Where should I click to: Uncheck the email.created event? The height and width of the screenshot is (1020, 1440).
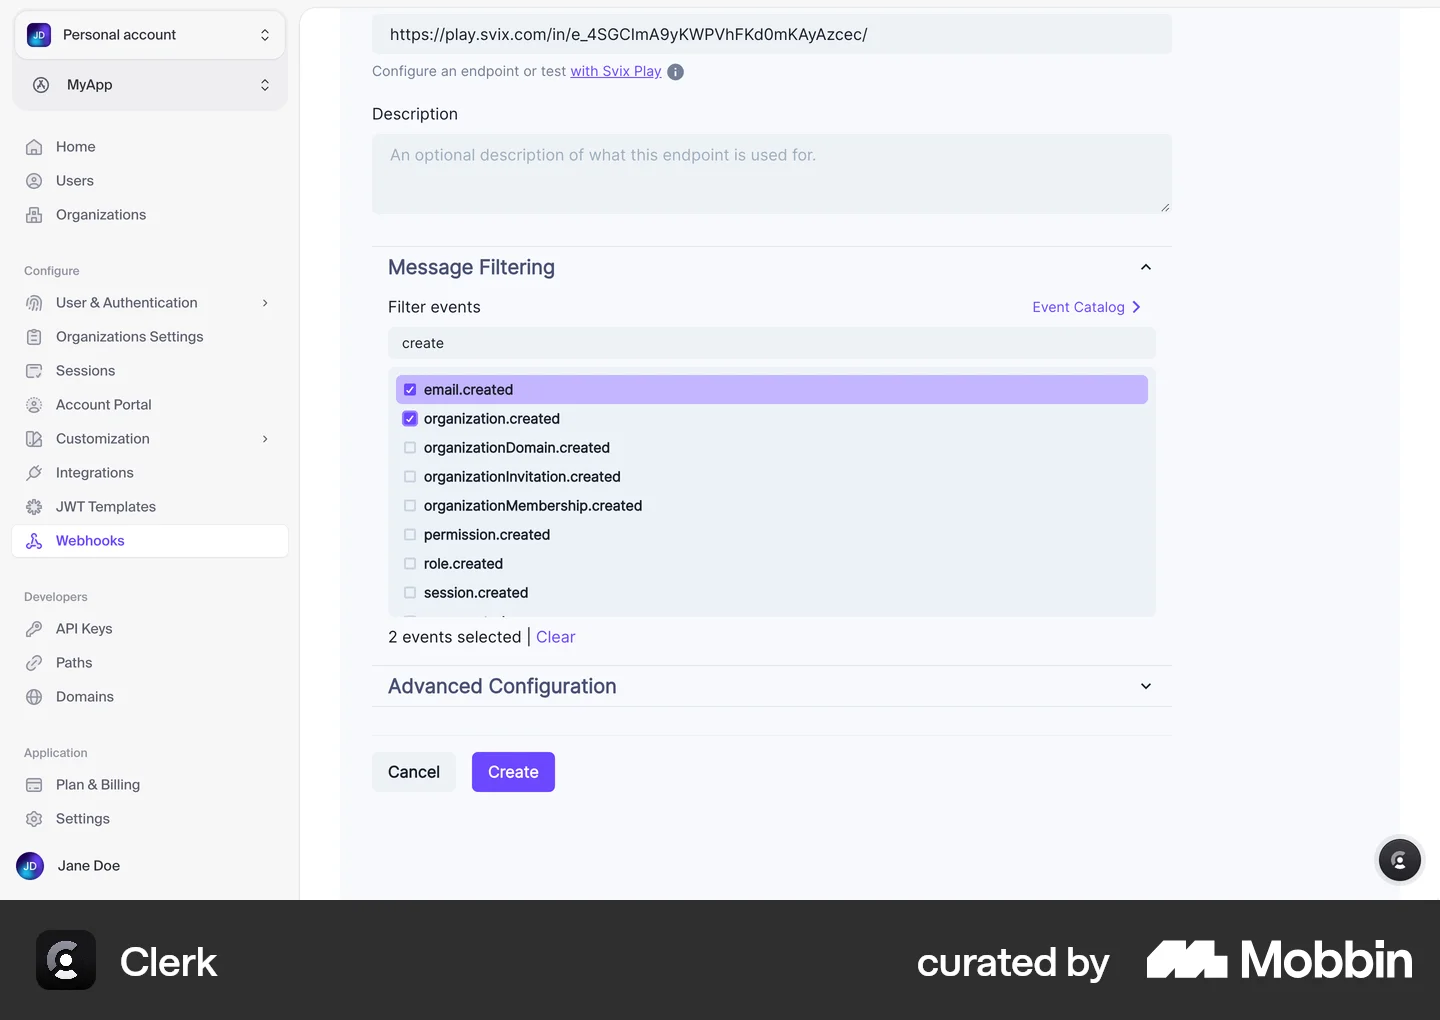[x=410, y=390]
